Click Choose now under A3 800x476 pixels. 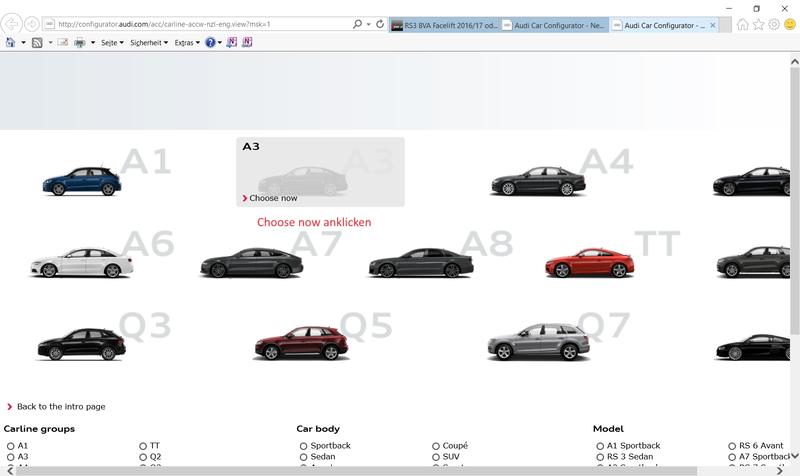point(273,198)
